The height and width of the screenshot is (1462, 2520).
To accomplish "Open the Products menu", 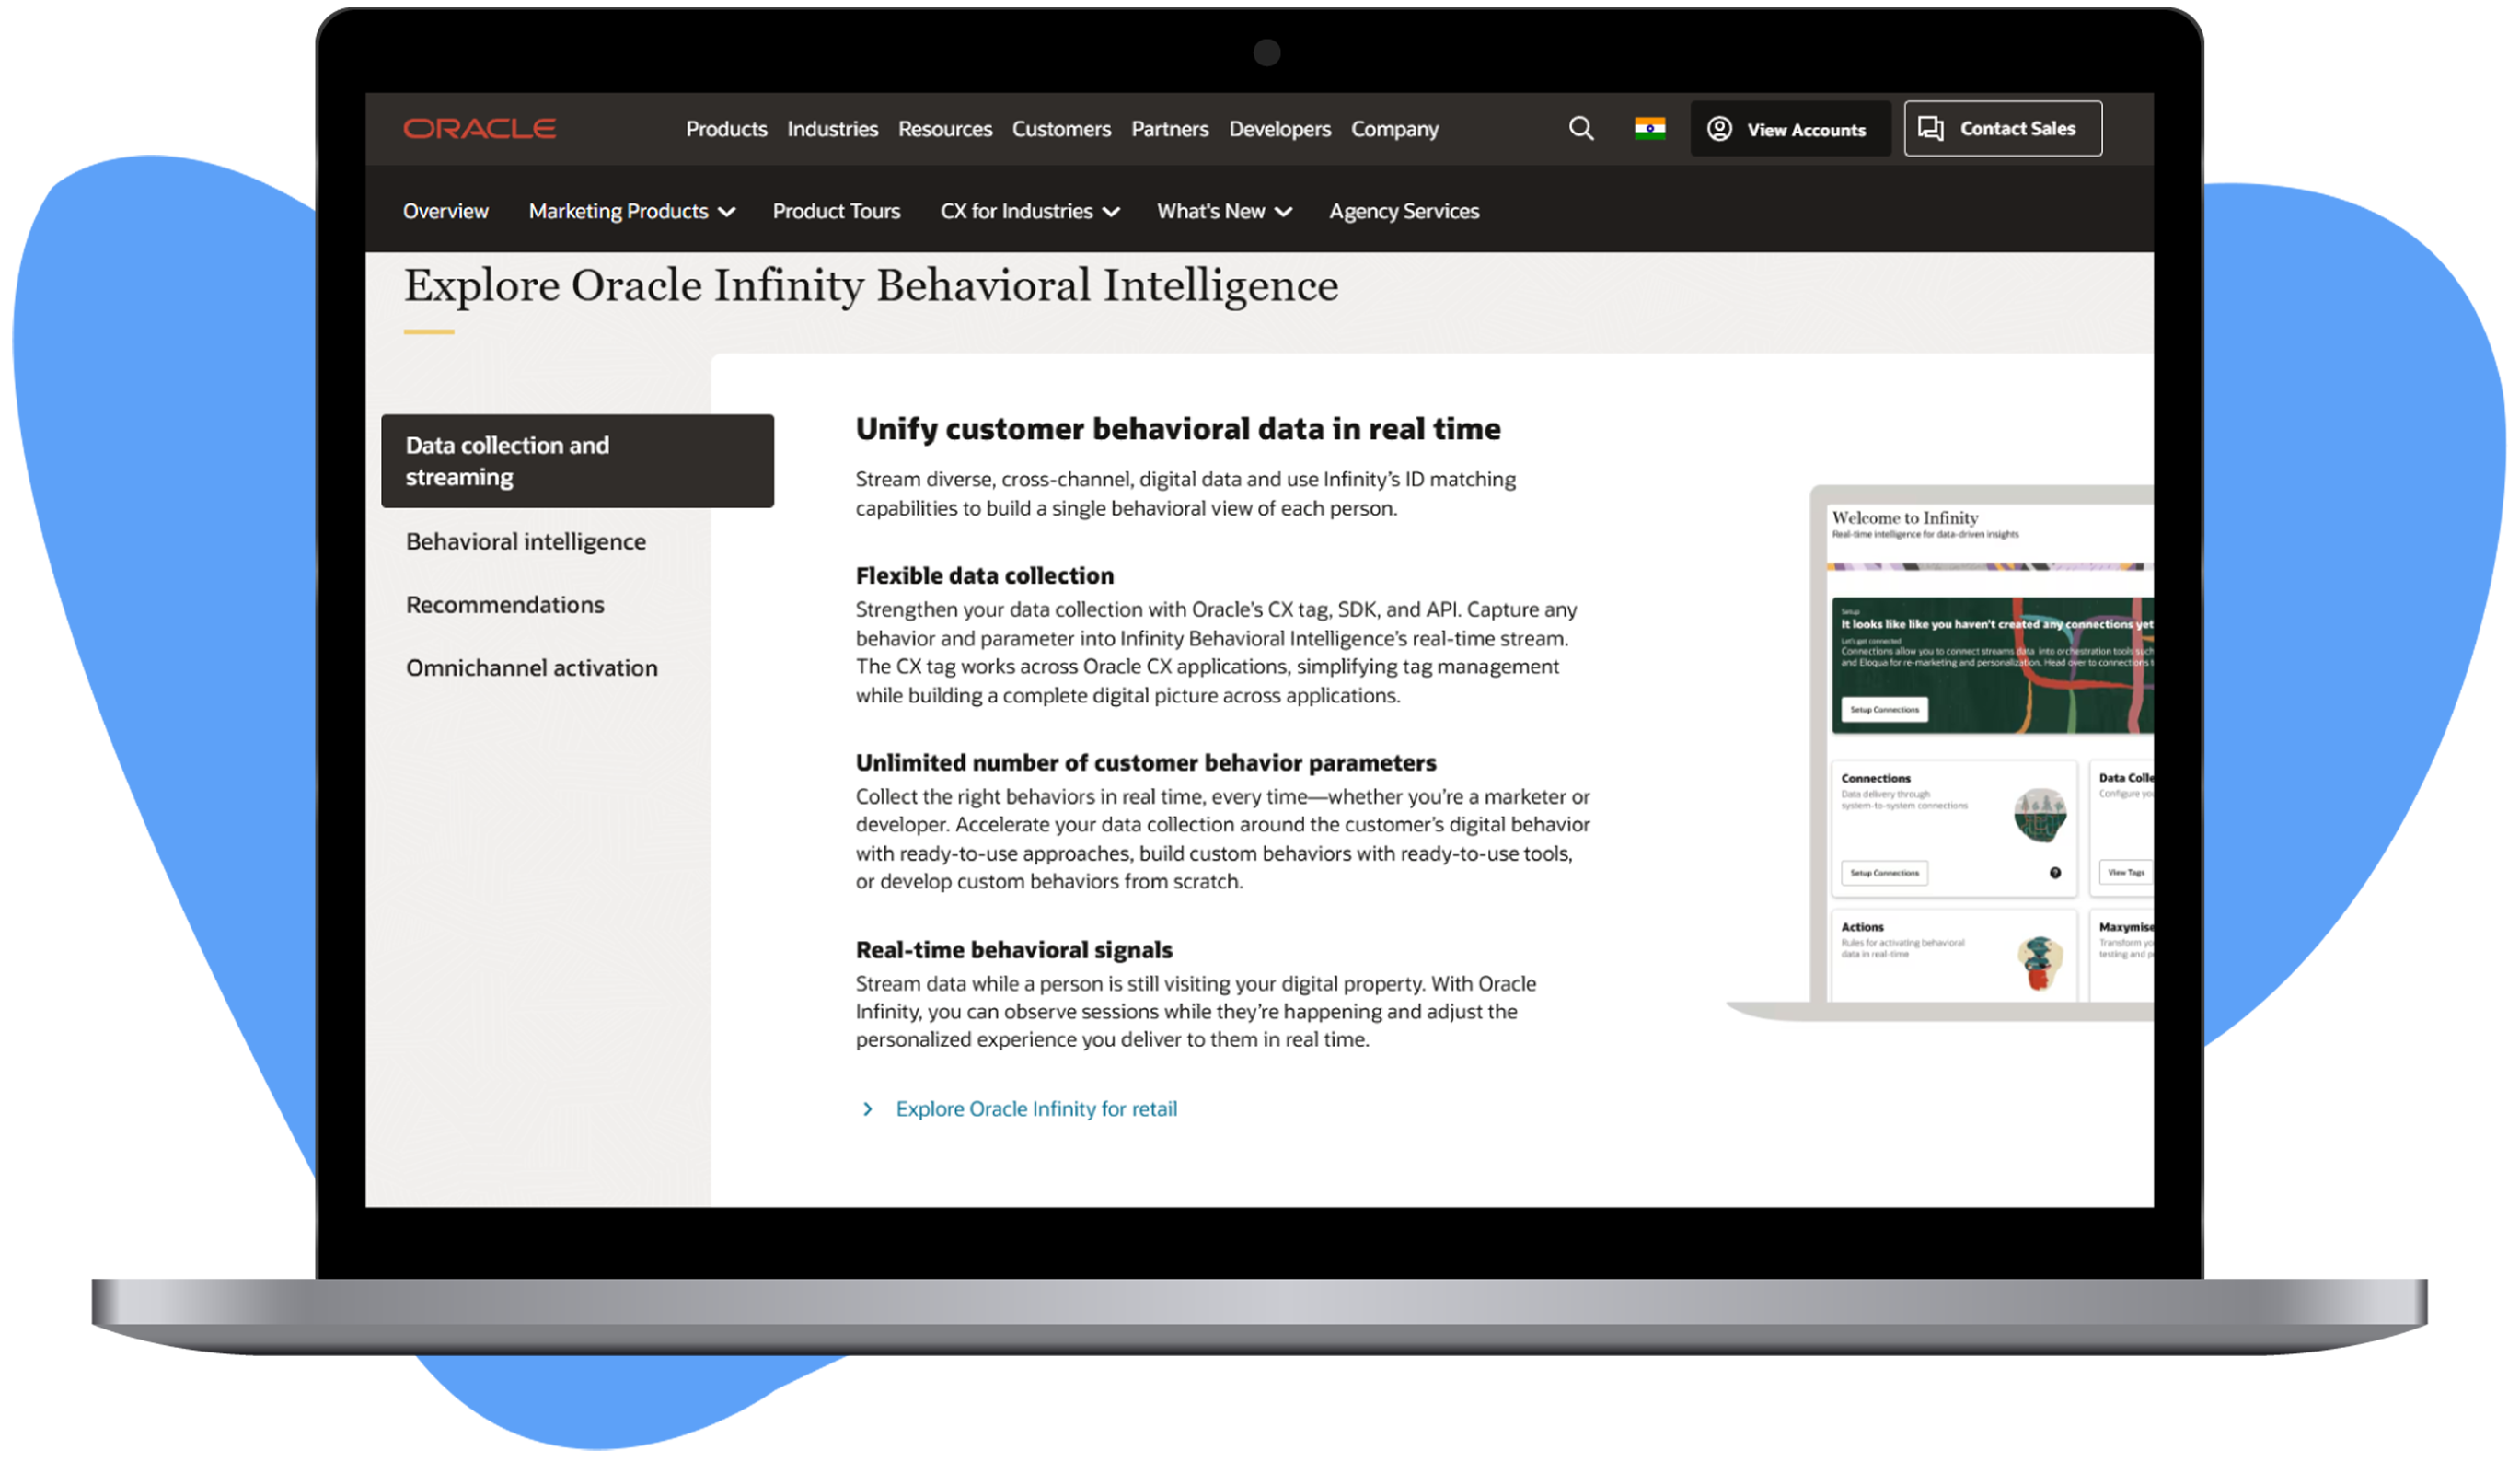I will click(x=726, y=129).
